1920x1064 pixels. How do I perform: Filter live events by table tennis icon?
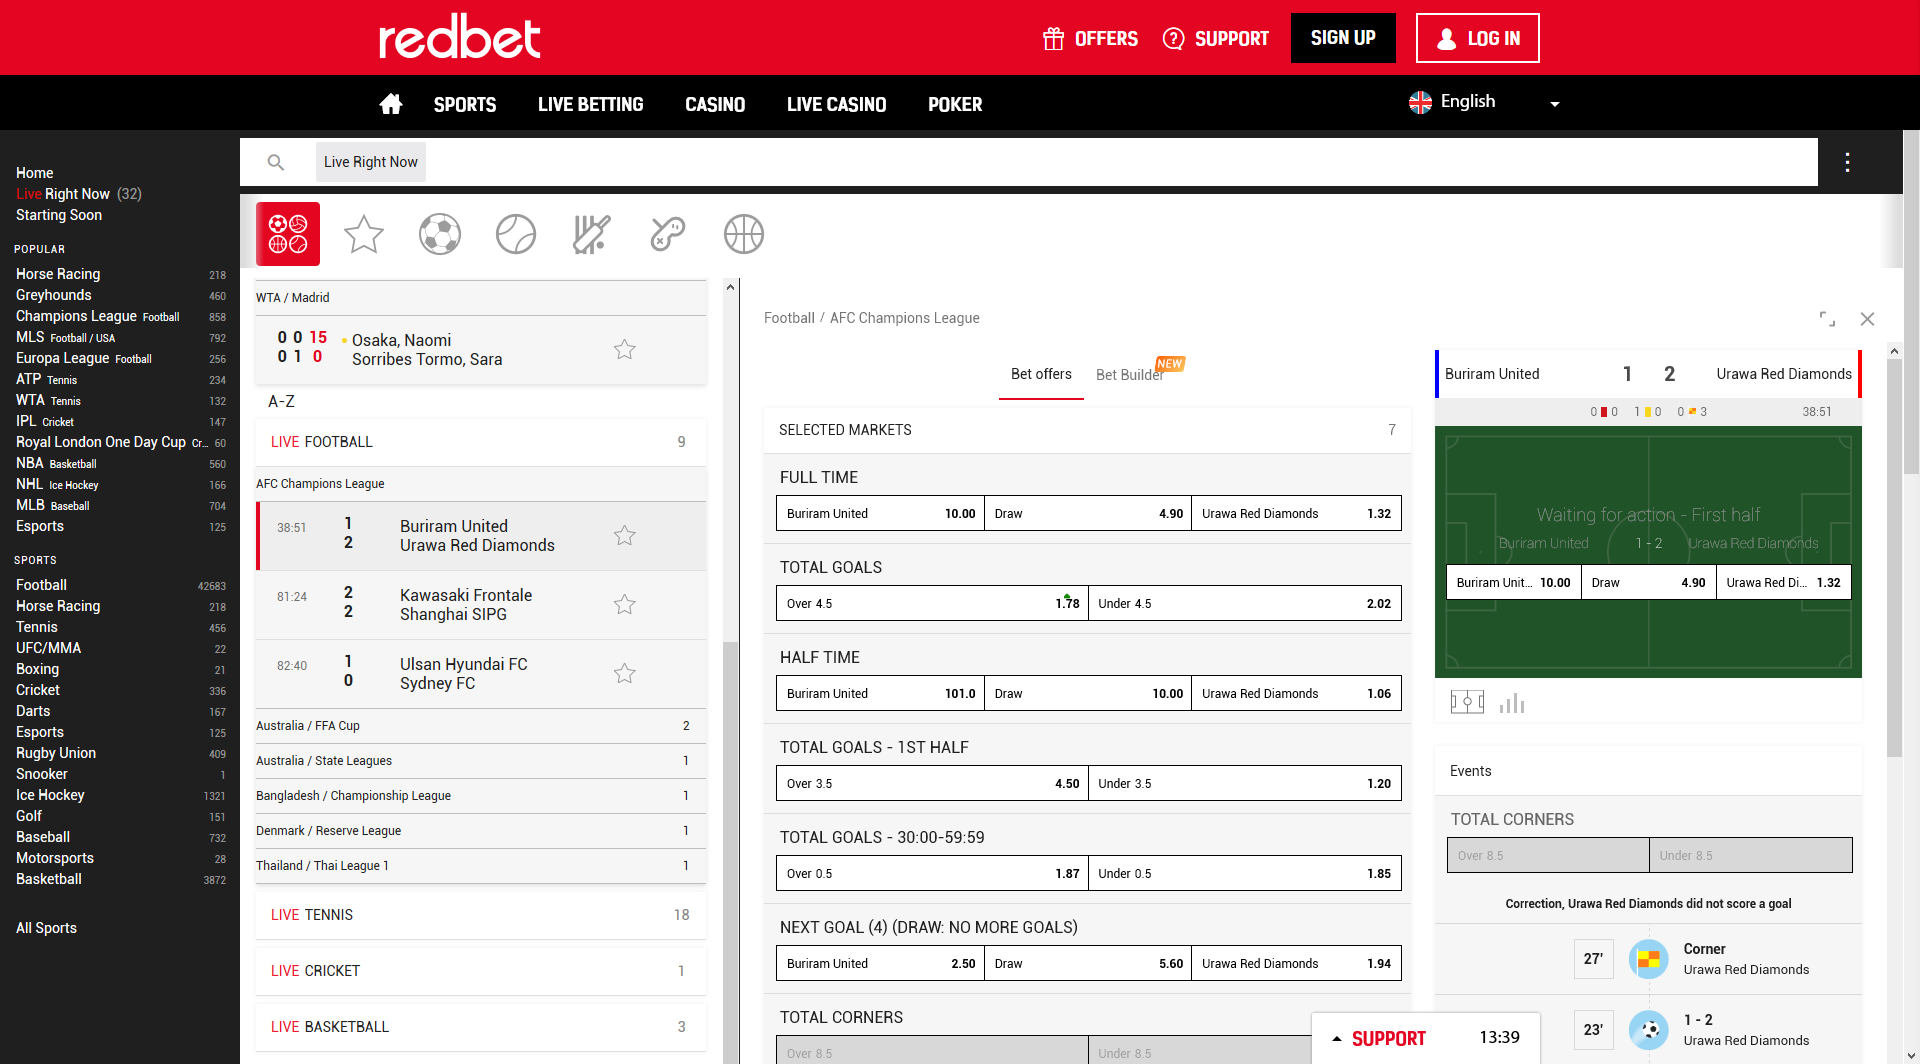pyautogui.click(x=668, y=234)
